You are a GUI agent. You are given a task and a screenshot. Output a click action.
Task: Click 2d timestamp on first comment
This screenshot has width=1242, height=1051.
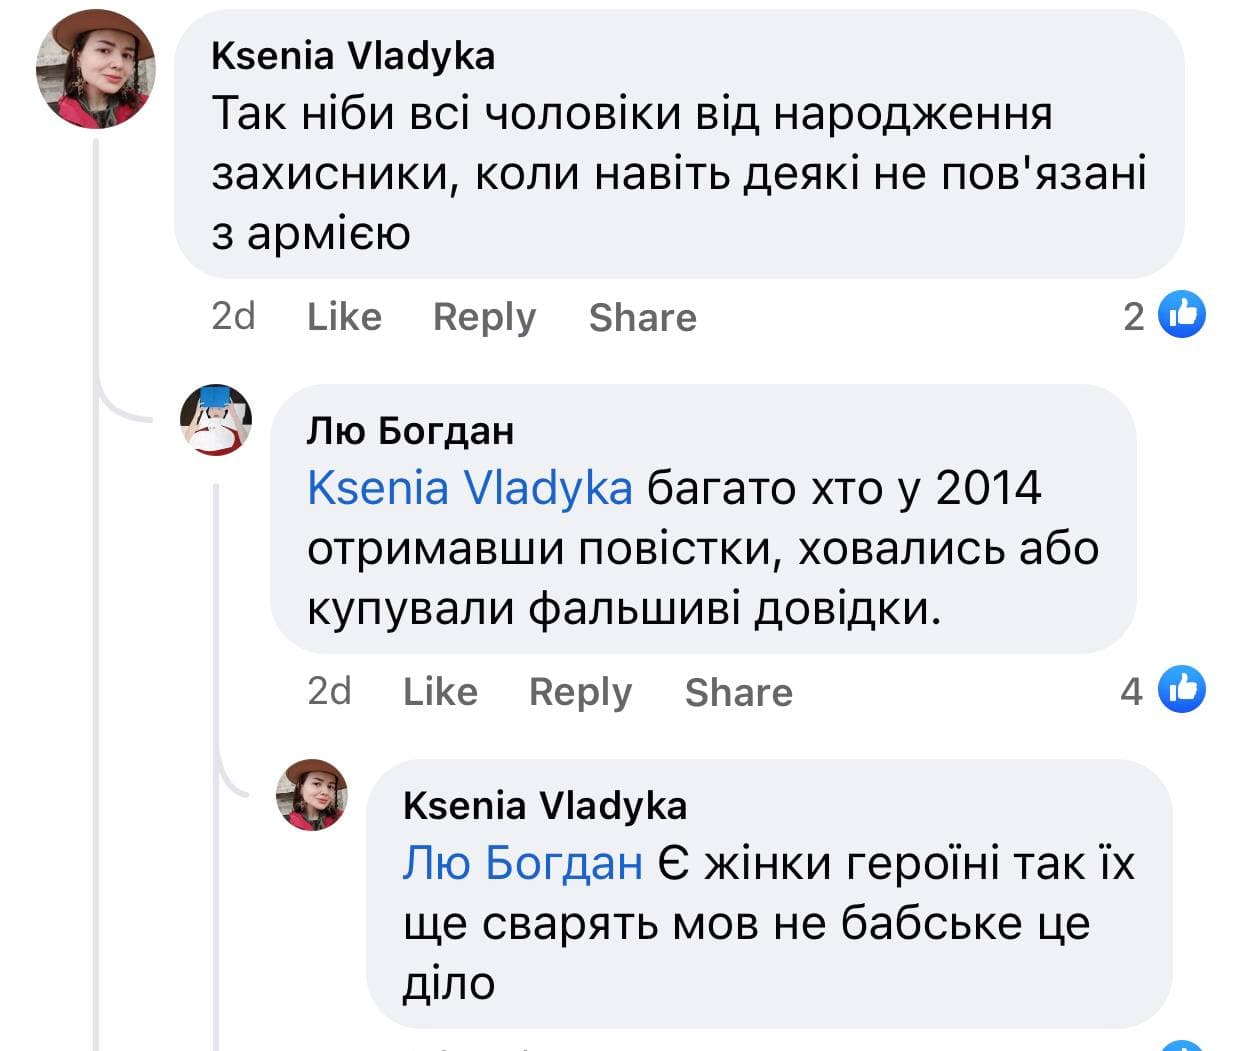[233, 317]
